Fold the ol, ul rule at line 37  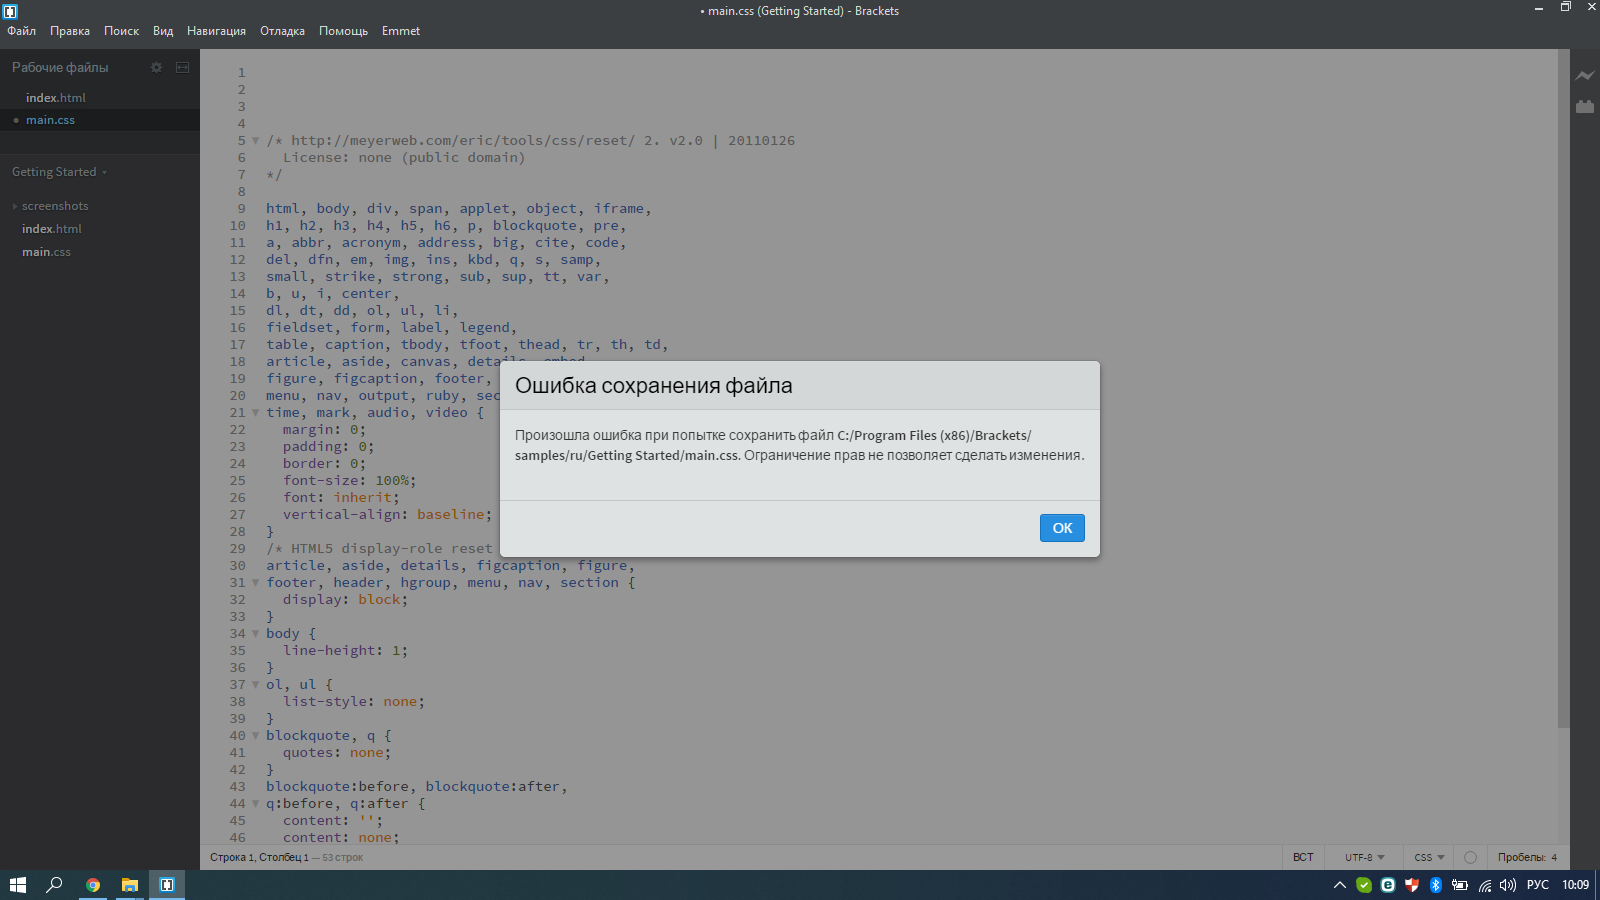pyautogui.click(x=255, y=685)
